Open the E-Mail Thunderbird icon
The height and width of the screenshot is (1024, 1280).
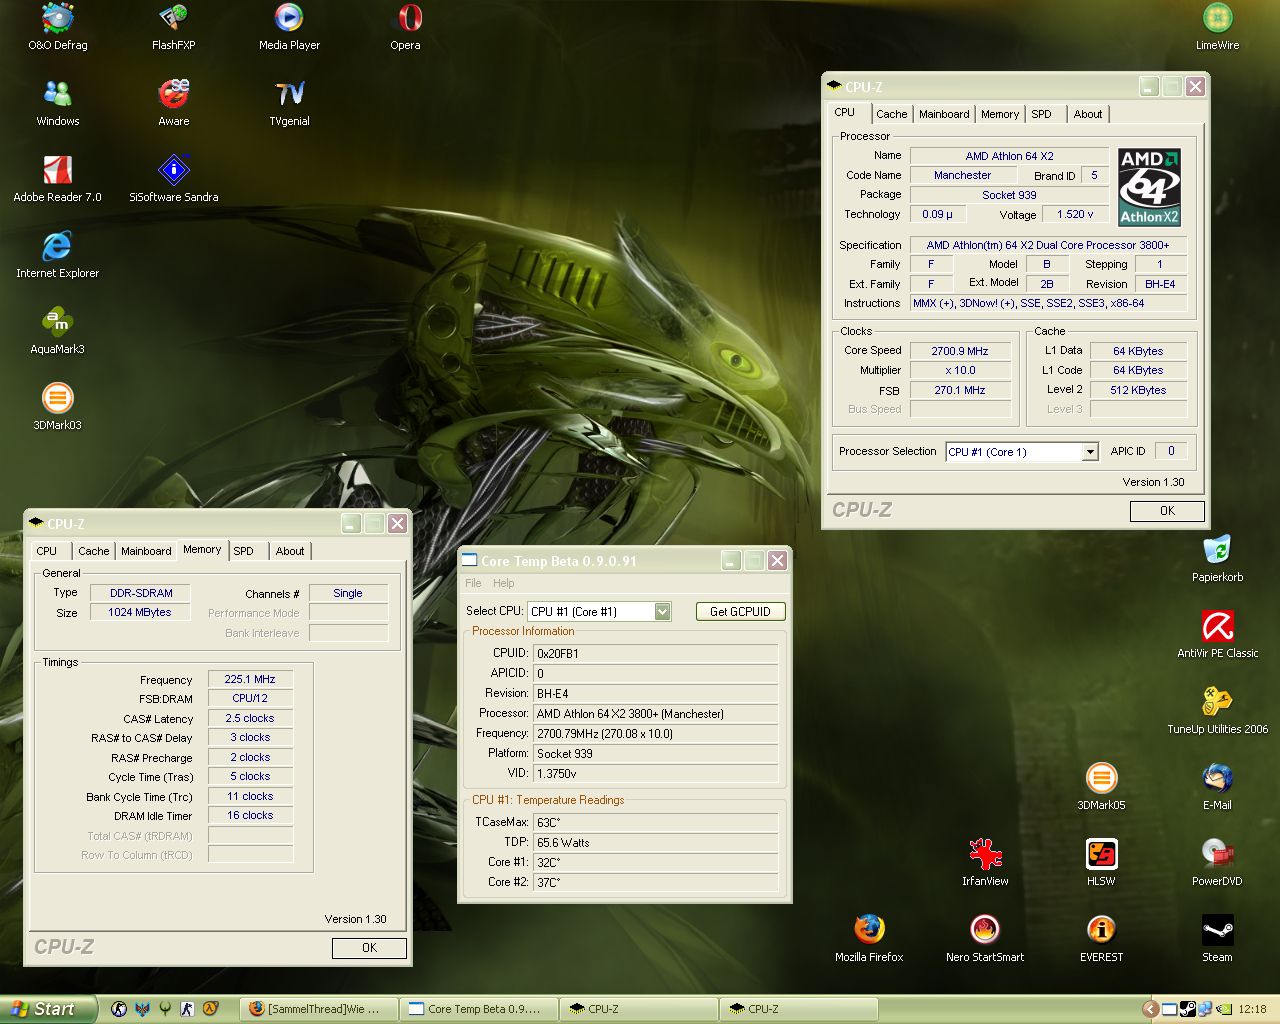[1217, 787]
